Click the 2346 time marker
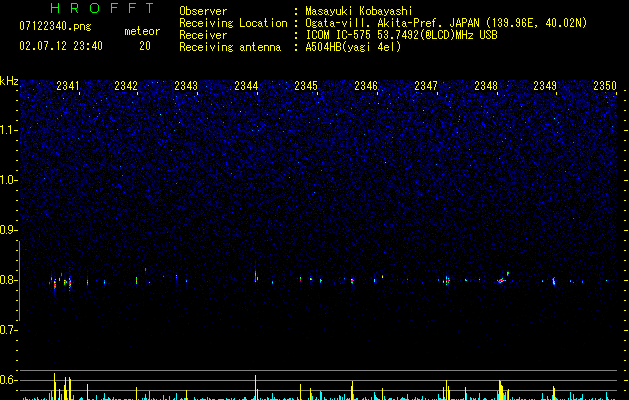 pos(366,86)
